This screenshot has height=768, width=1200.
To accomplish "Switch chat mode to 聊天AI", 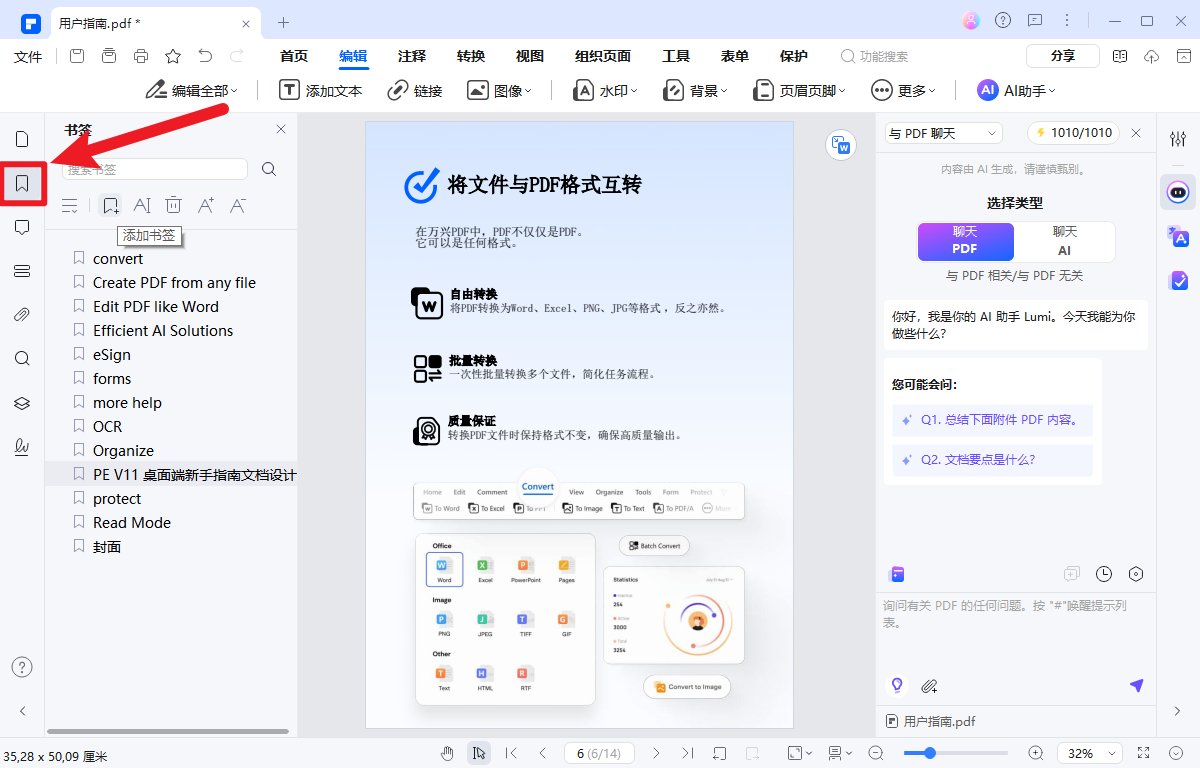I will click(x=1065, y=241).
